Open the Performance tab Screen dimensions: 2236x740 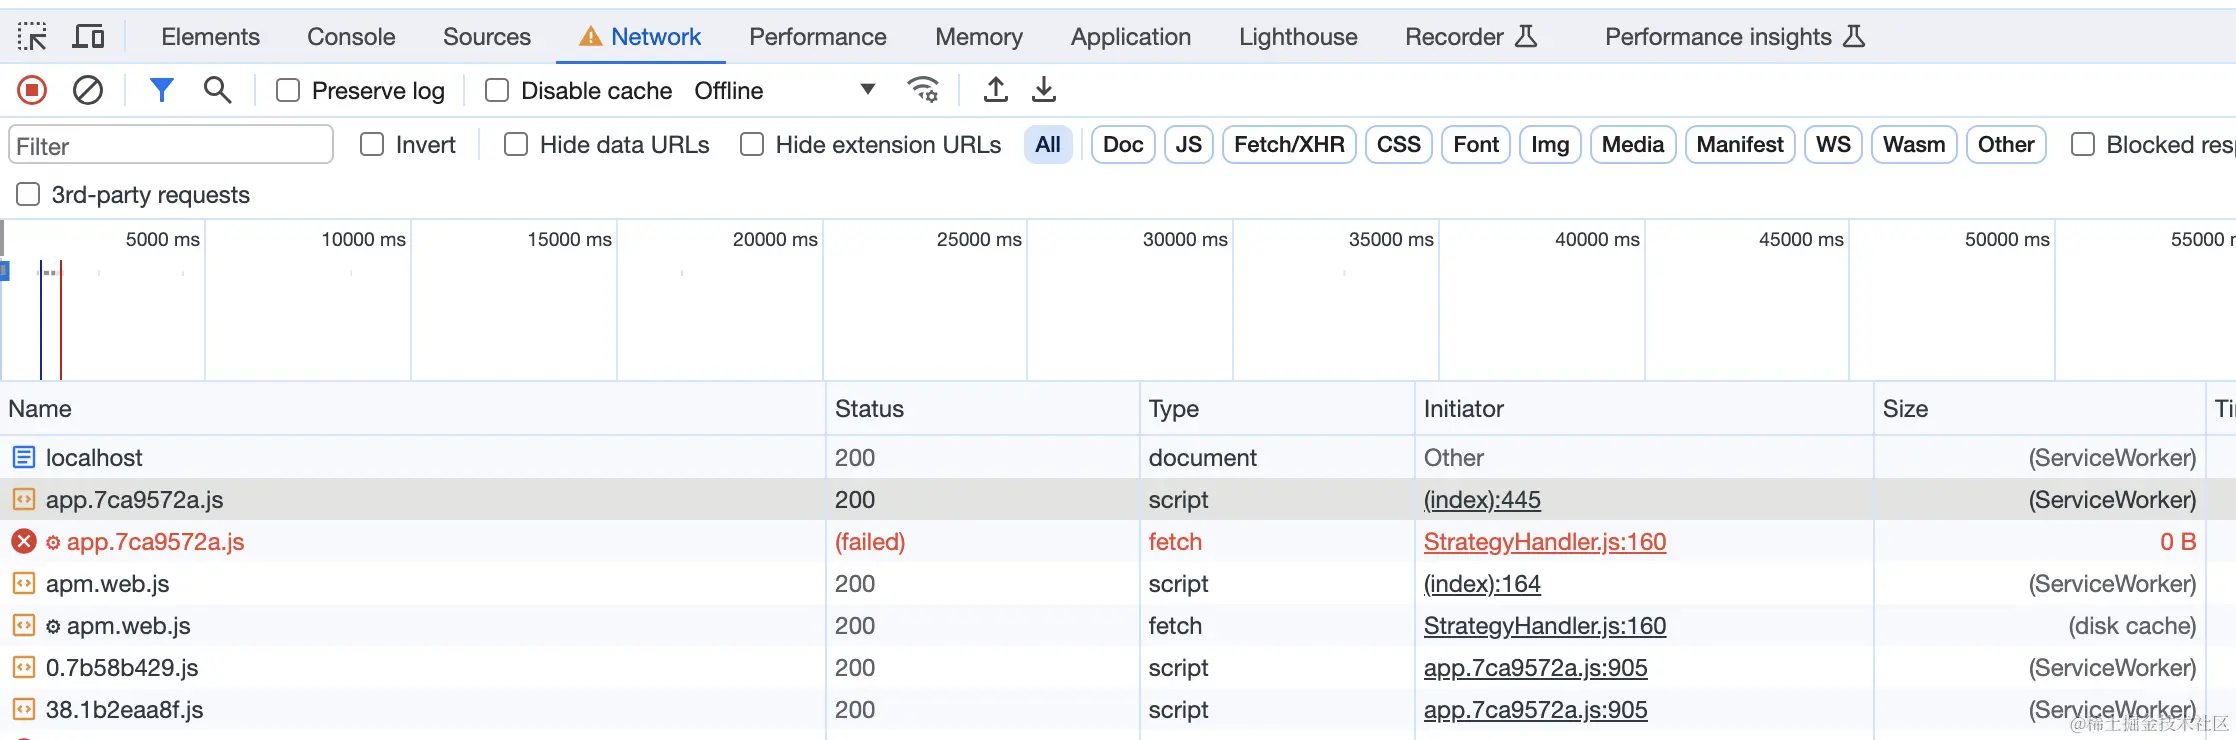point(818,37)
